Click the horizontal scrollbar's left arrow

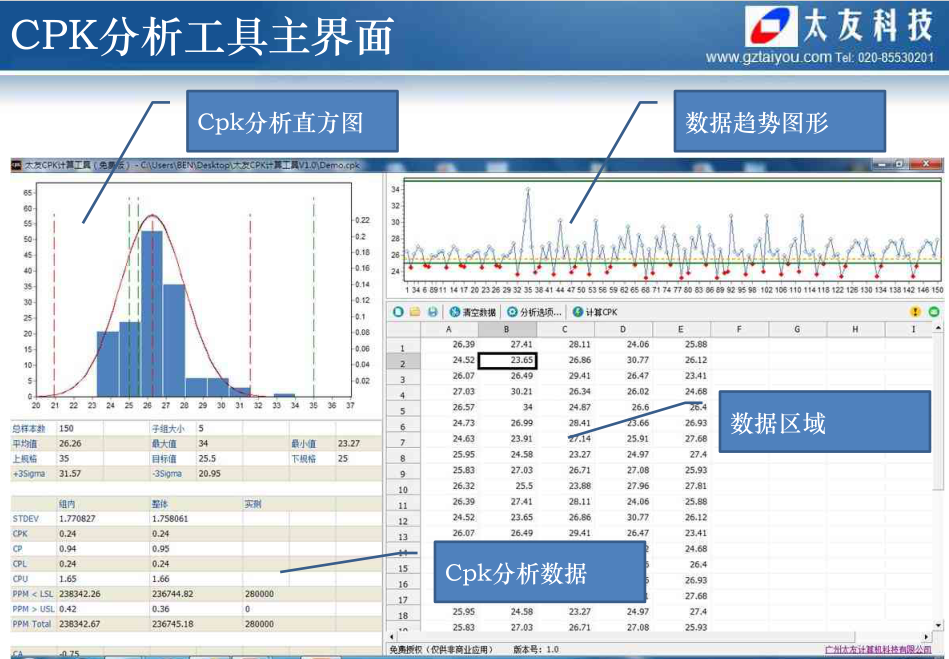click(392, 636)
